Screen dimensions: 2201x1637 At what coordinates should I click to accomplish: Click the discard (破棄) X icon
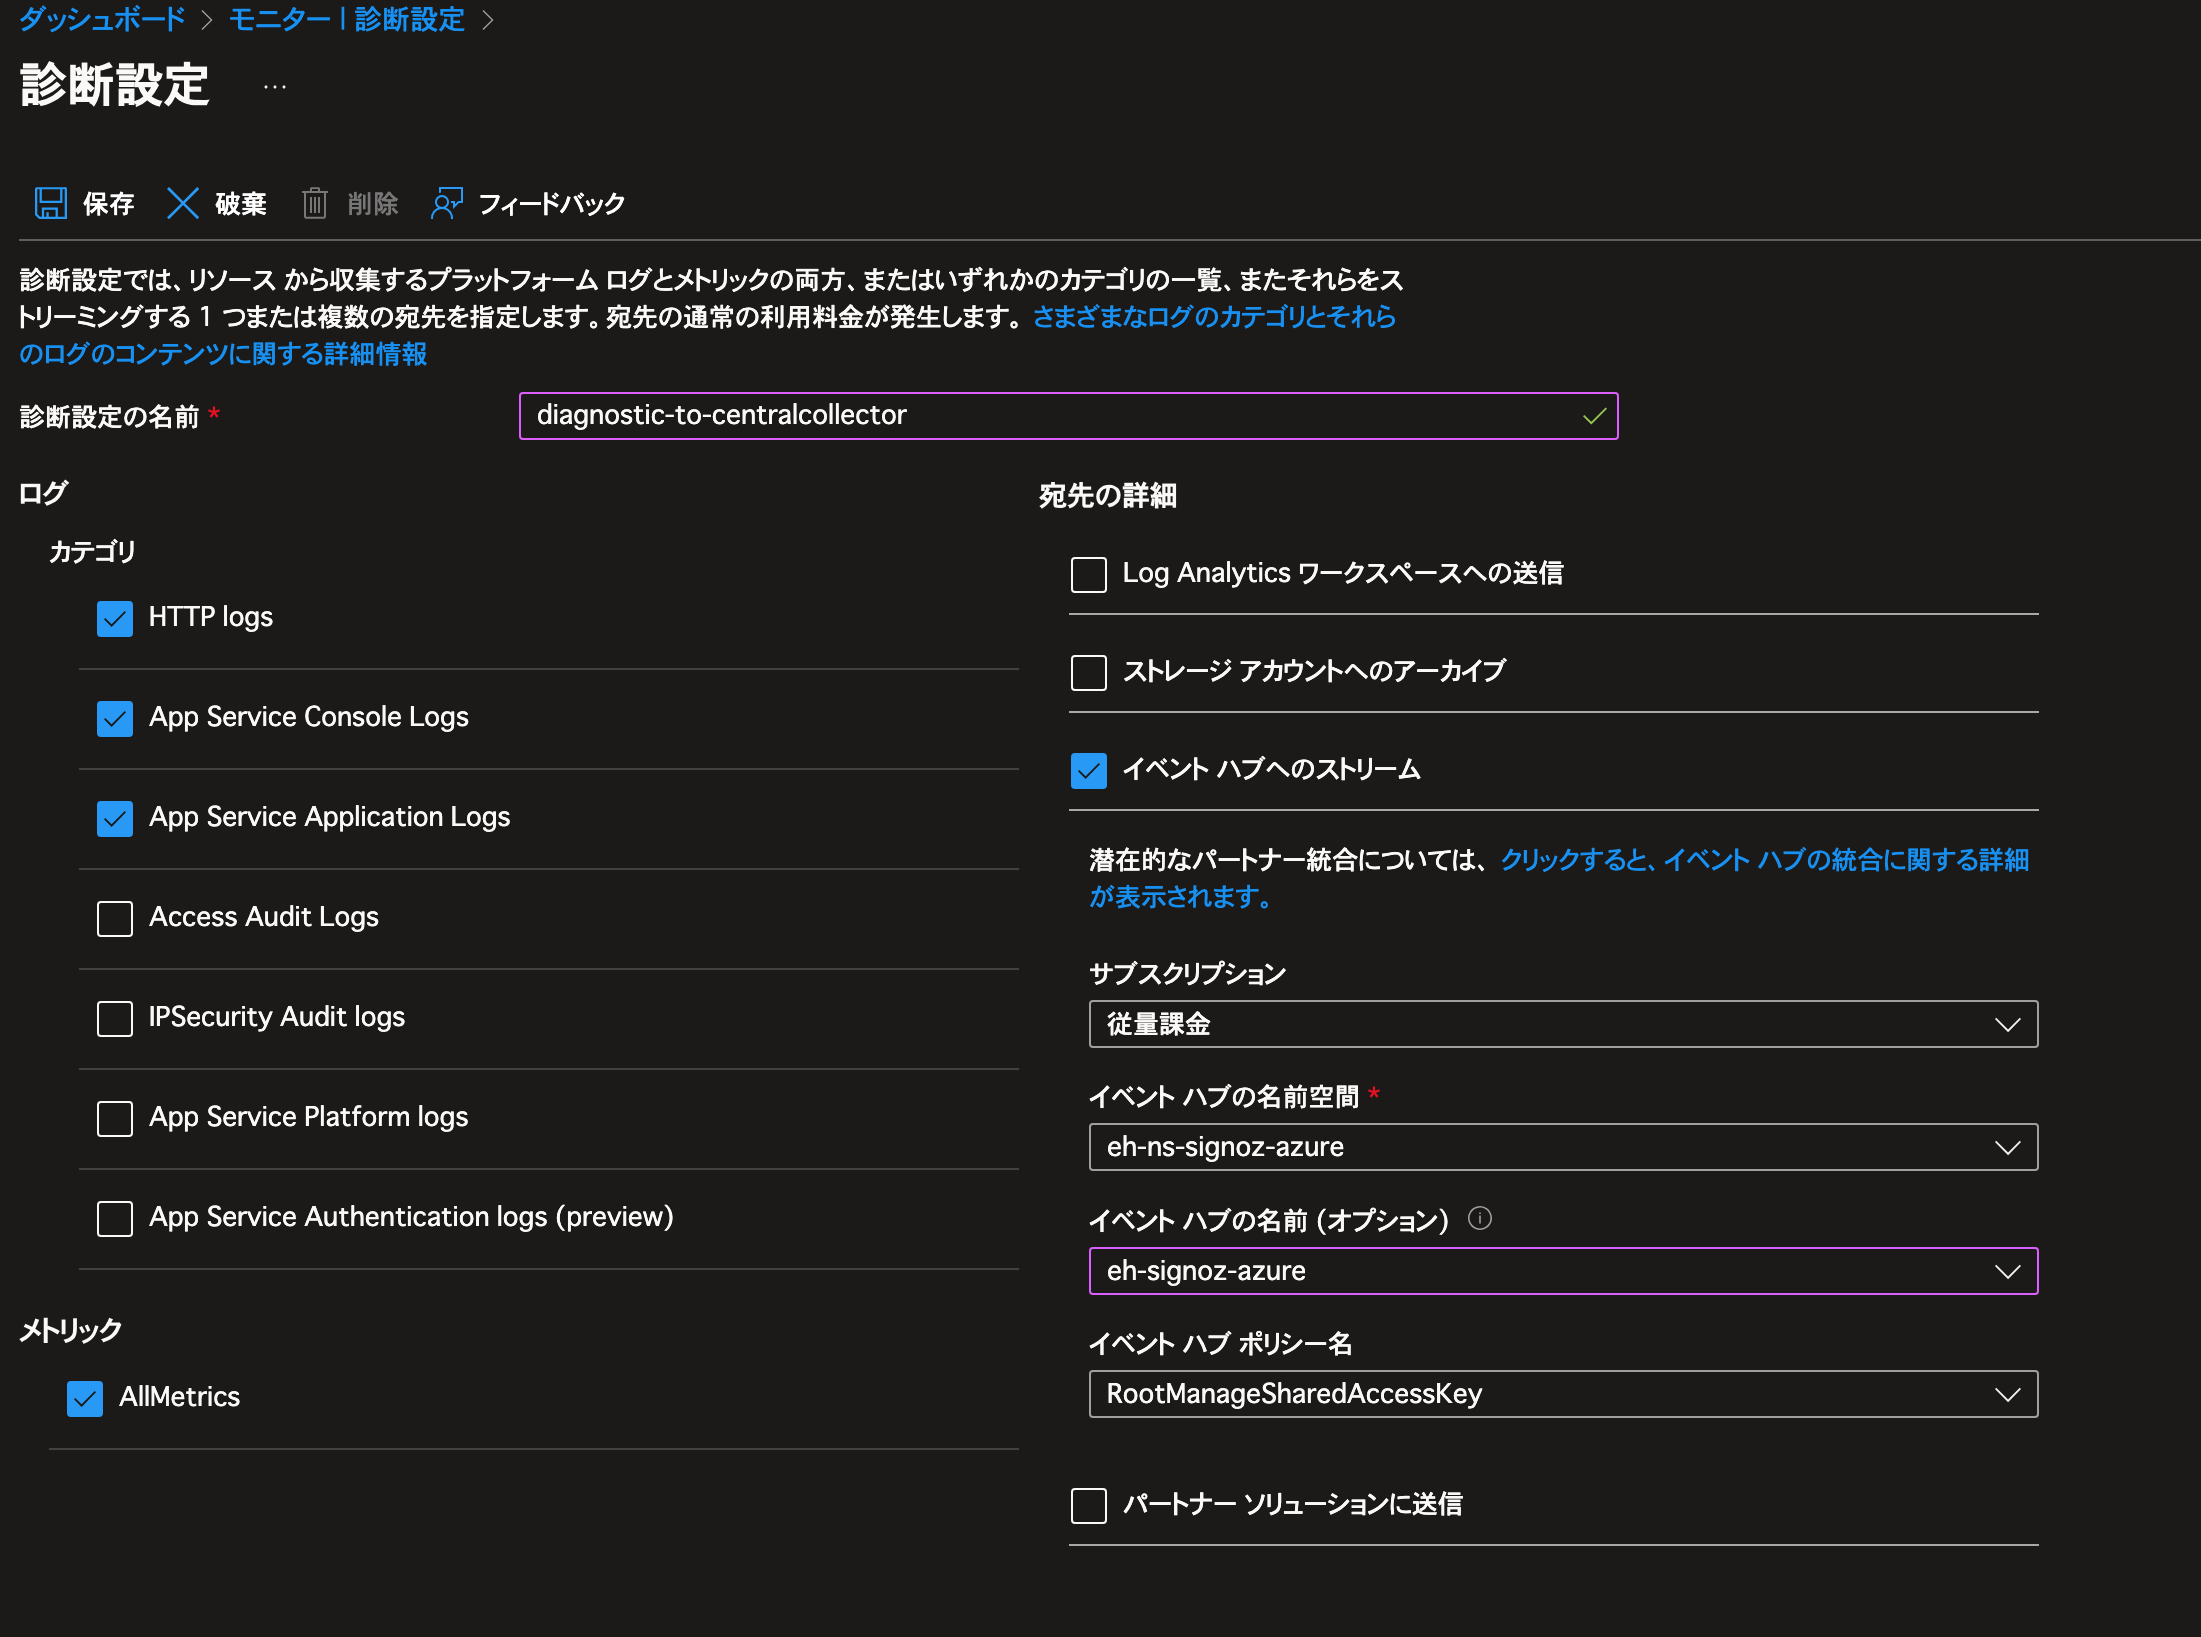(x=182, y=203)
